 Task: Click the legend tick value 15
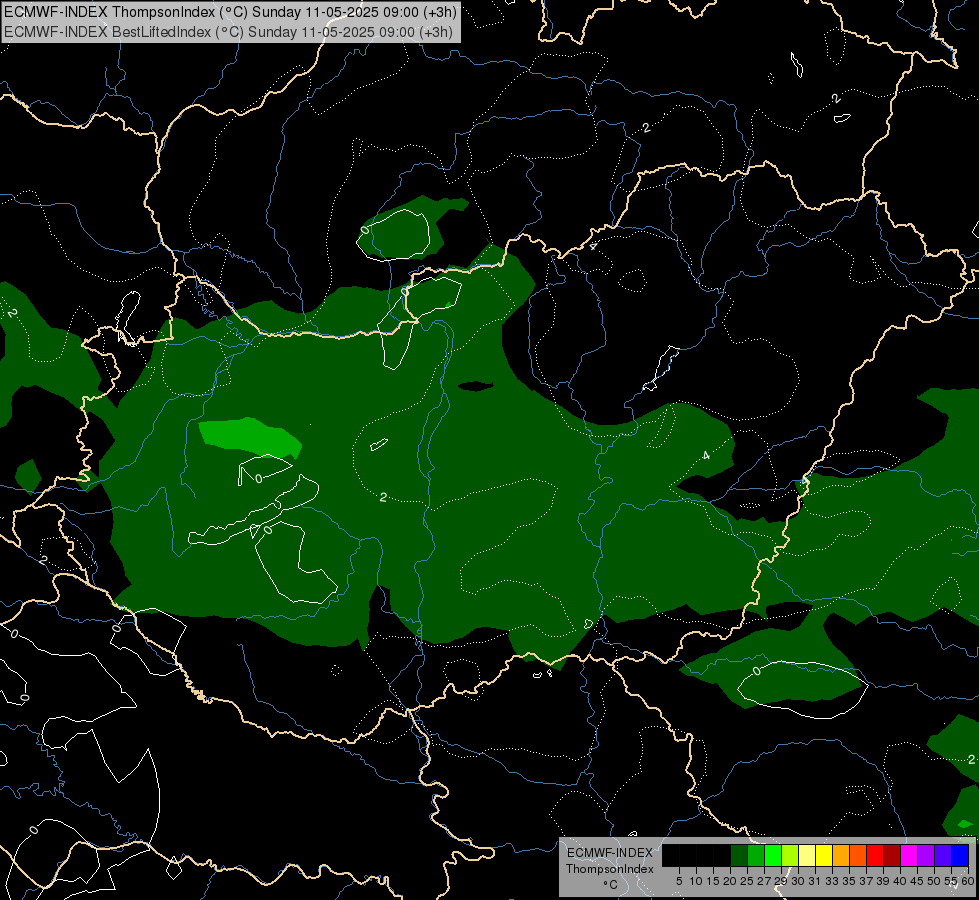[713, 881]
